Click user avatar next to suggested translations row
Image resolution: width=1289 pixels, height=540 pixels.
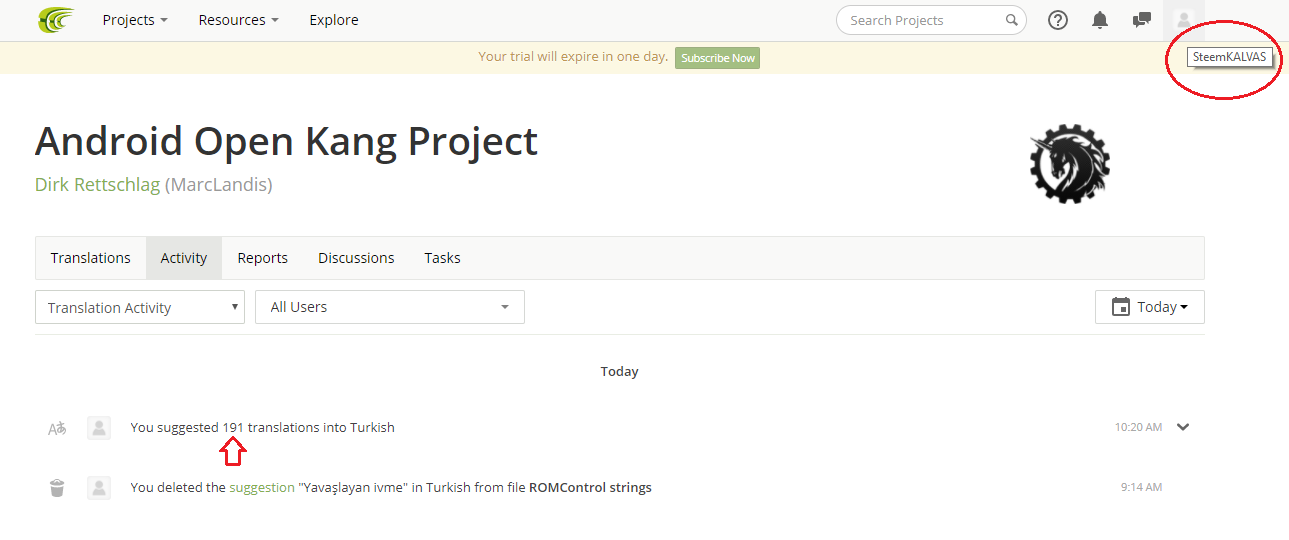98,428
